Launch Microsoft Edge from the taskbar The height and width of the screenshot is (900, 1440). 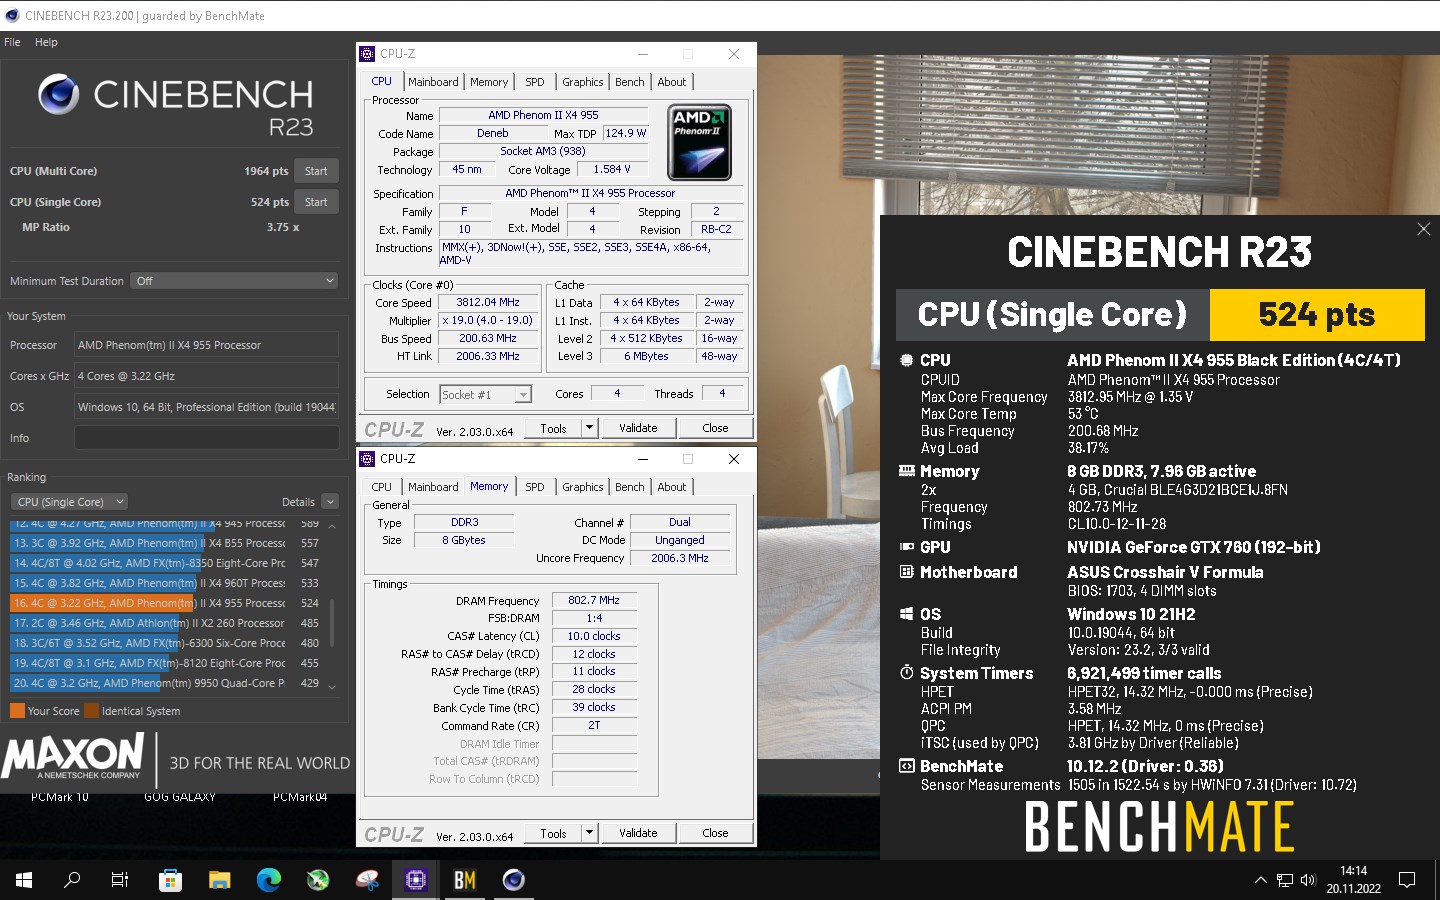coord(268,880)
